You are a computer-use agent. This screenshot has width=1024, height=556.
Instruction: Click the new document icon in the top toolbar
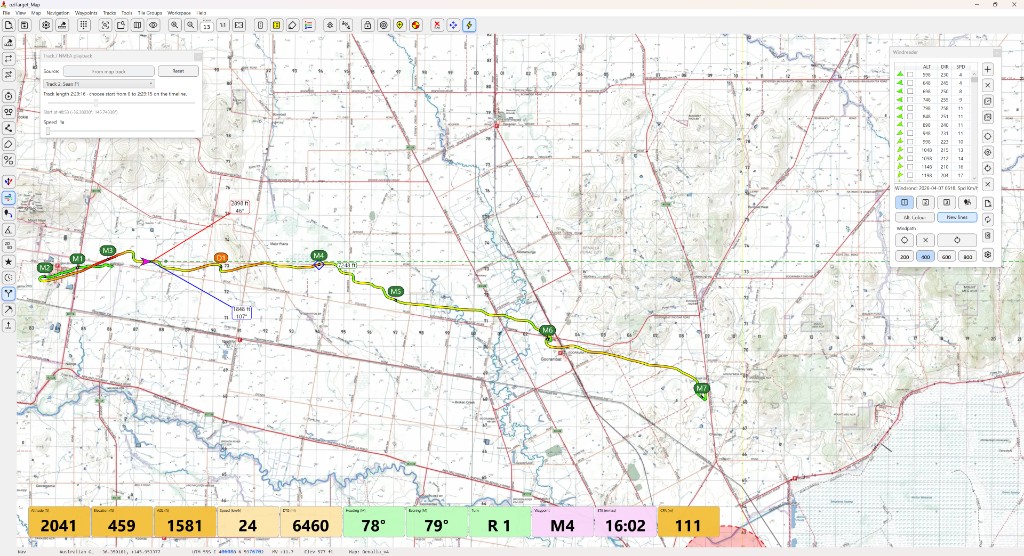tap(8, 25)
